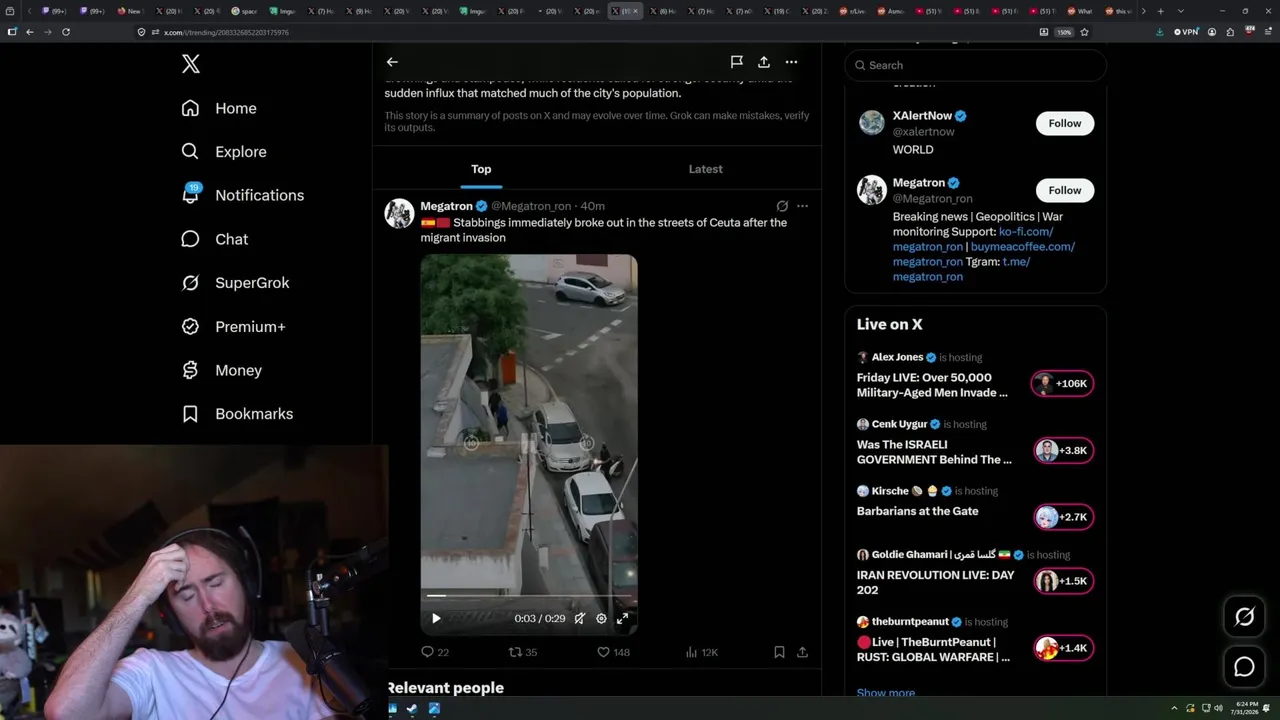This screenshot has width=1280, height=720.
Task: Open 'Friday LIVE: Over 50,000 Military-Aged Men' stream
Action: click(x=932, y=385)
